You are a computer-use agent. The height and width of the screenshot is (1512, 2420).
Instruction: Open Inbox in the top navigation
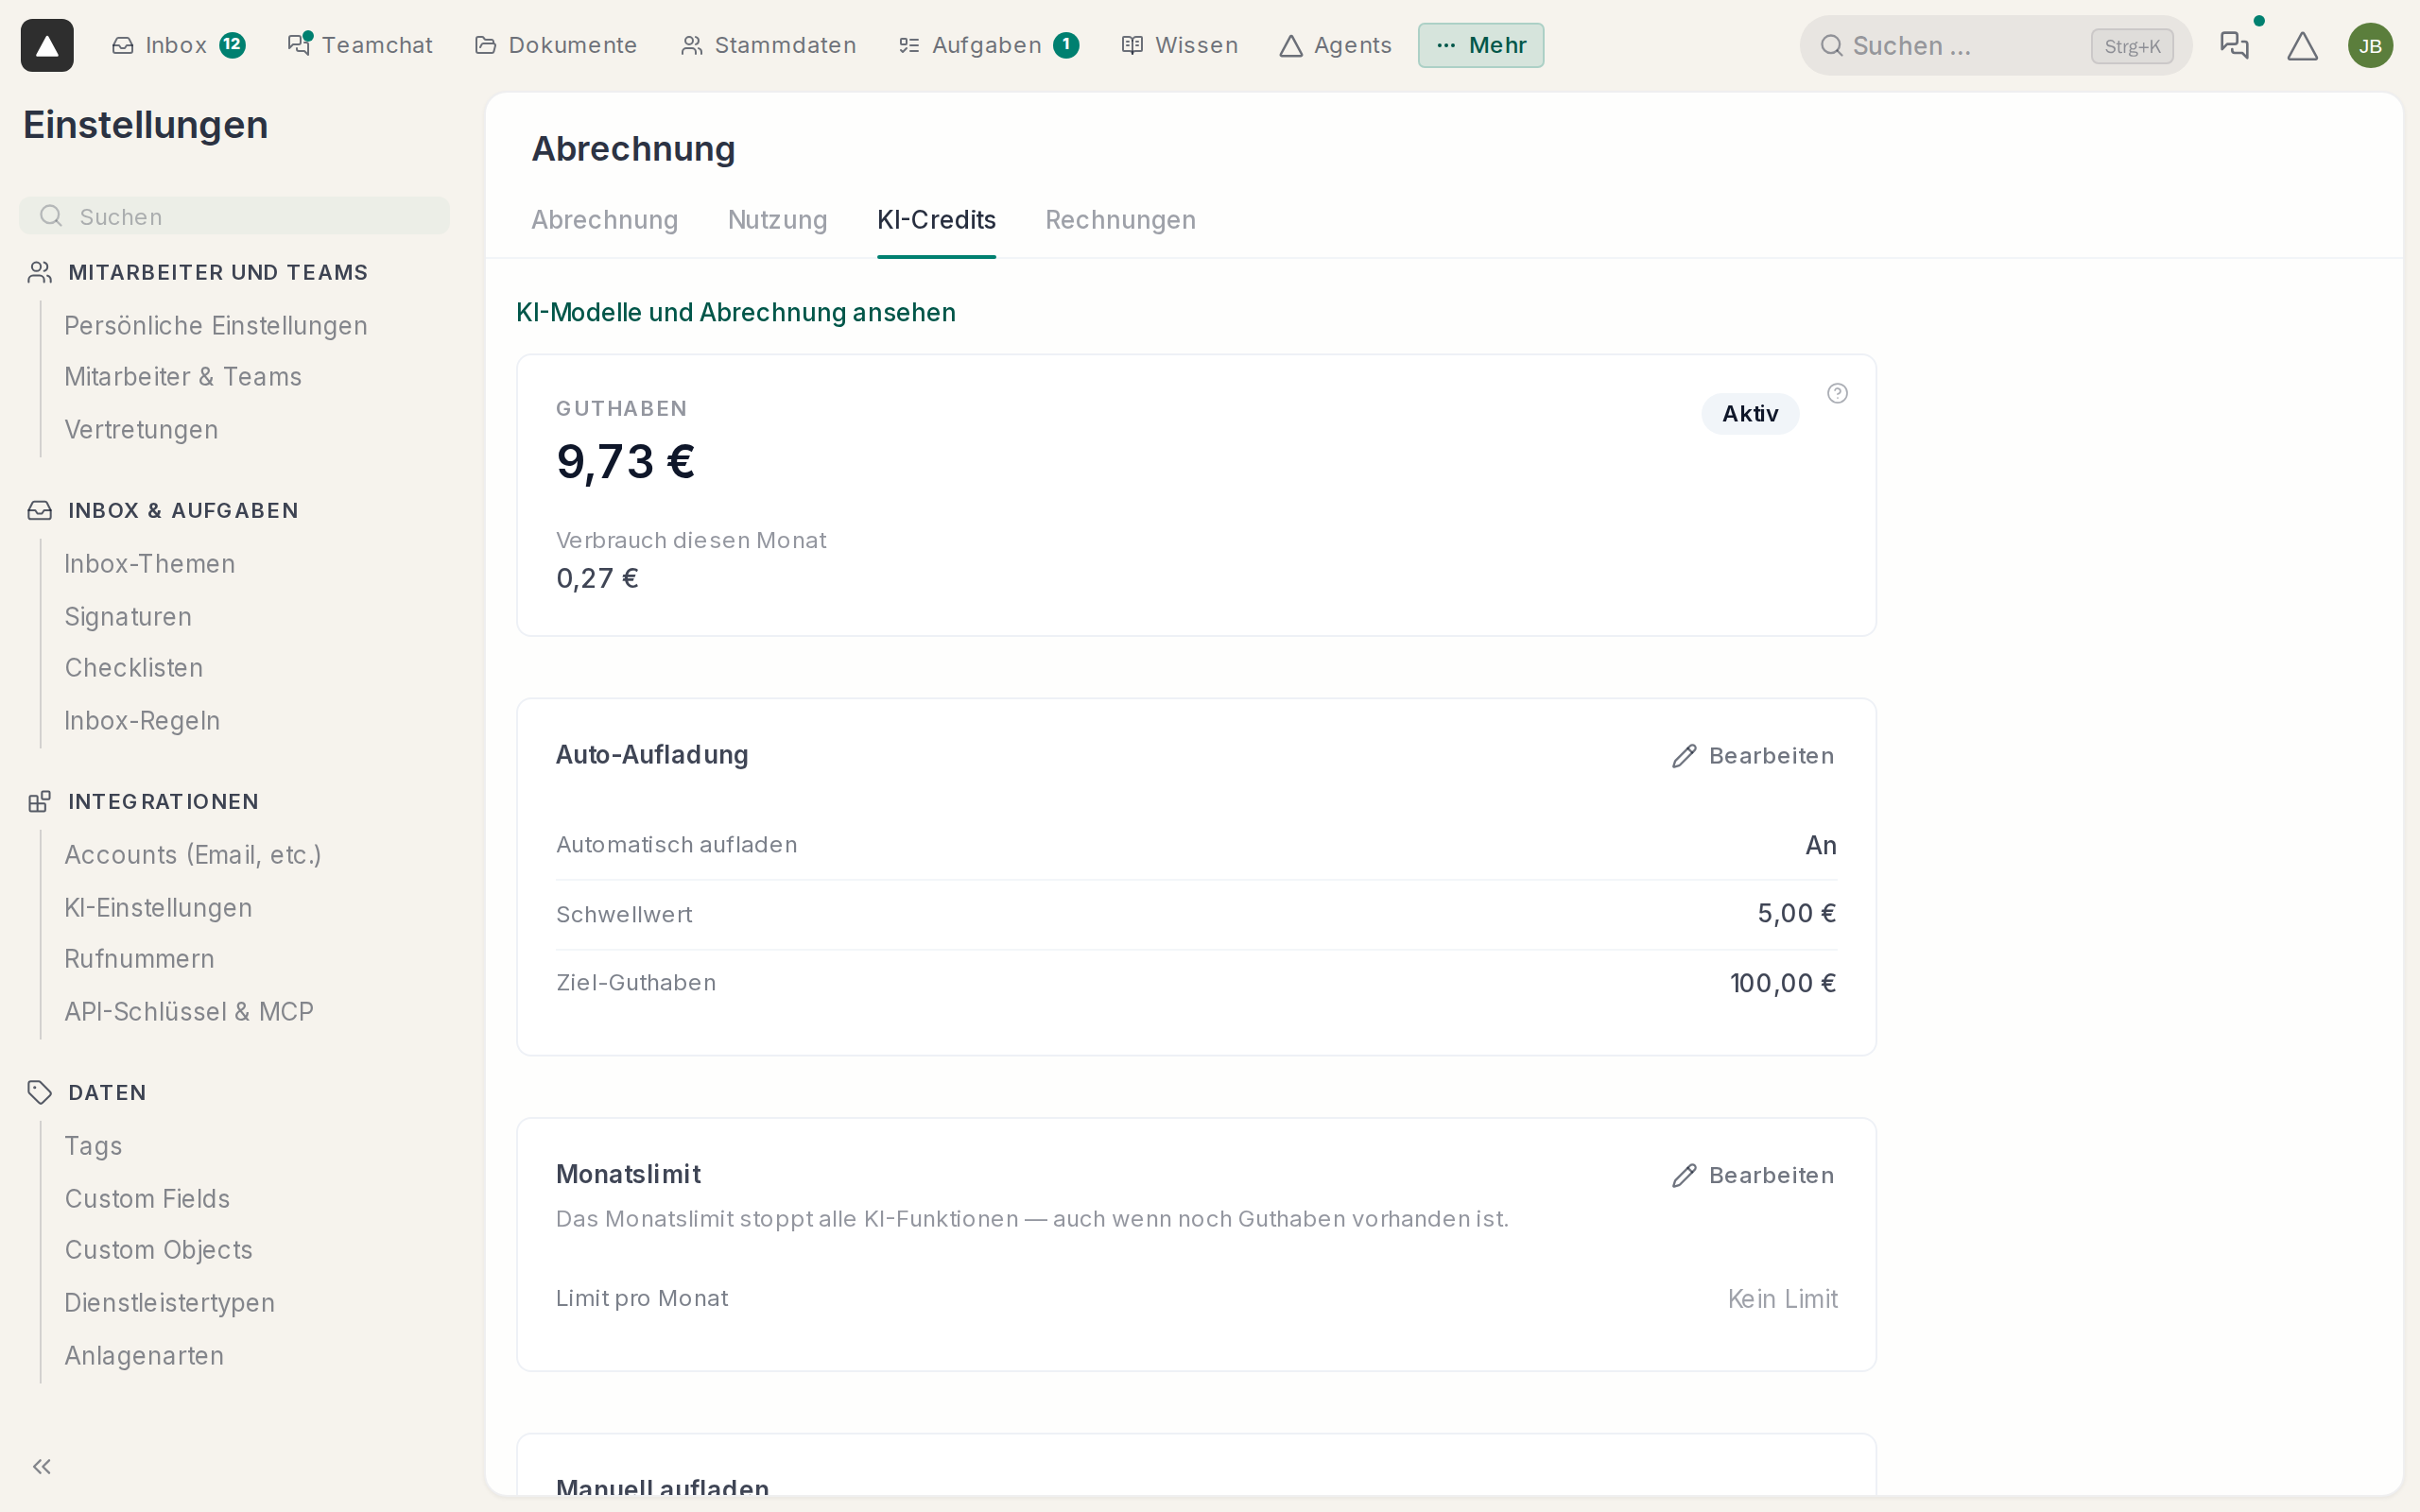click(177, 45)
